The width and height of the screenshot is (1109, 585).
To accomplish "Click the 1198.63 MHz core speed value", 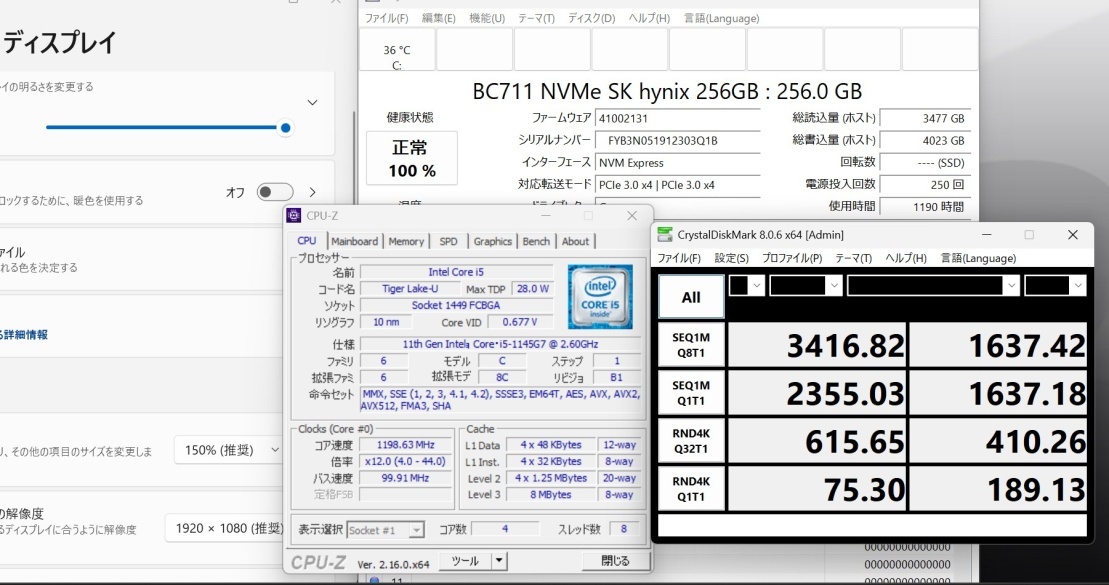I will [406, 445].
